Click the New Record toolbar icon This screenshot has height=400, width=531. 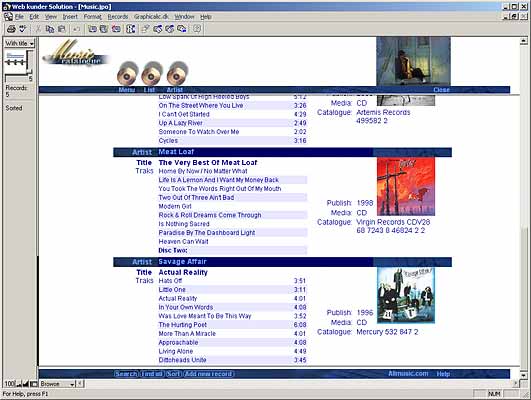92,29
